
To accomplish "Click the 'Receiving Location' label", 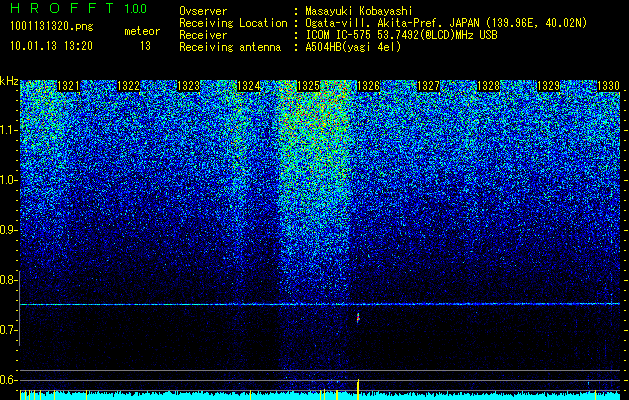I will coord(233,23).
